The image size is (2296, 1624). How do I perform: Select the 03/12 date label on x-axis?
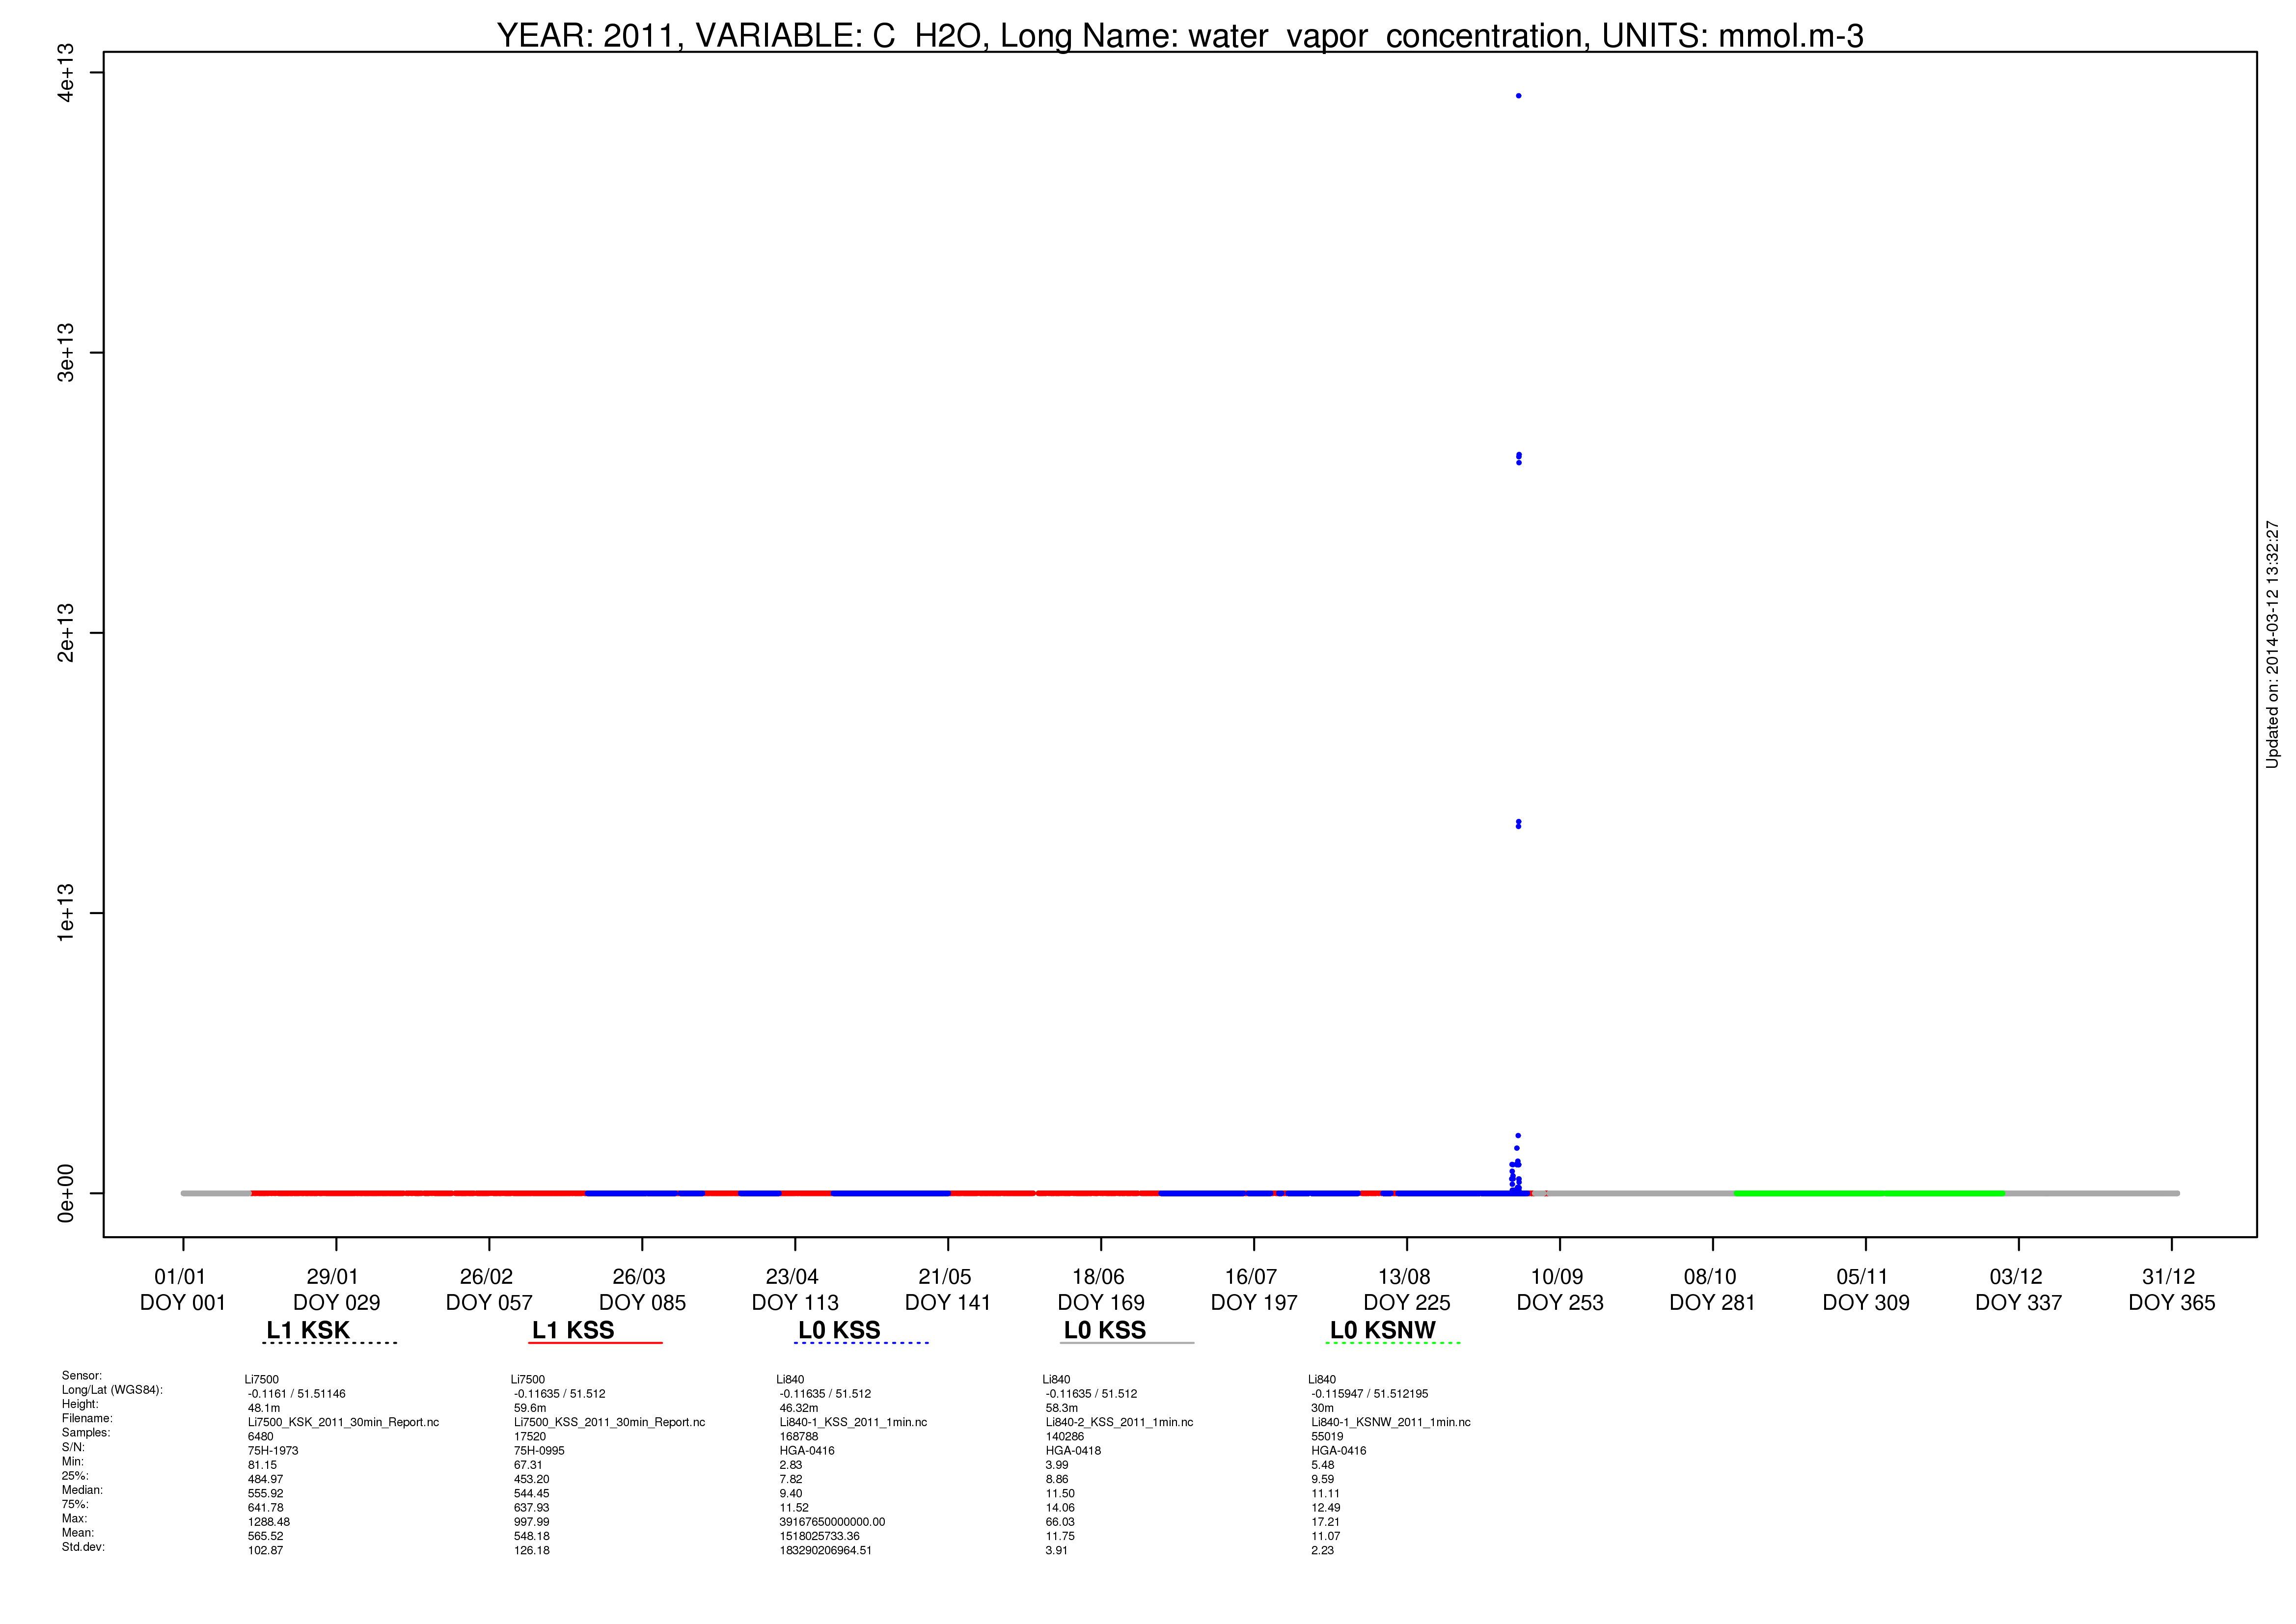(x=2016, y=1277)
